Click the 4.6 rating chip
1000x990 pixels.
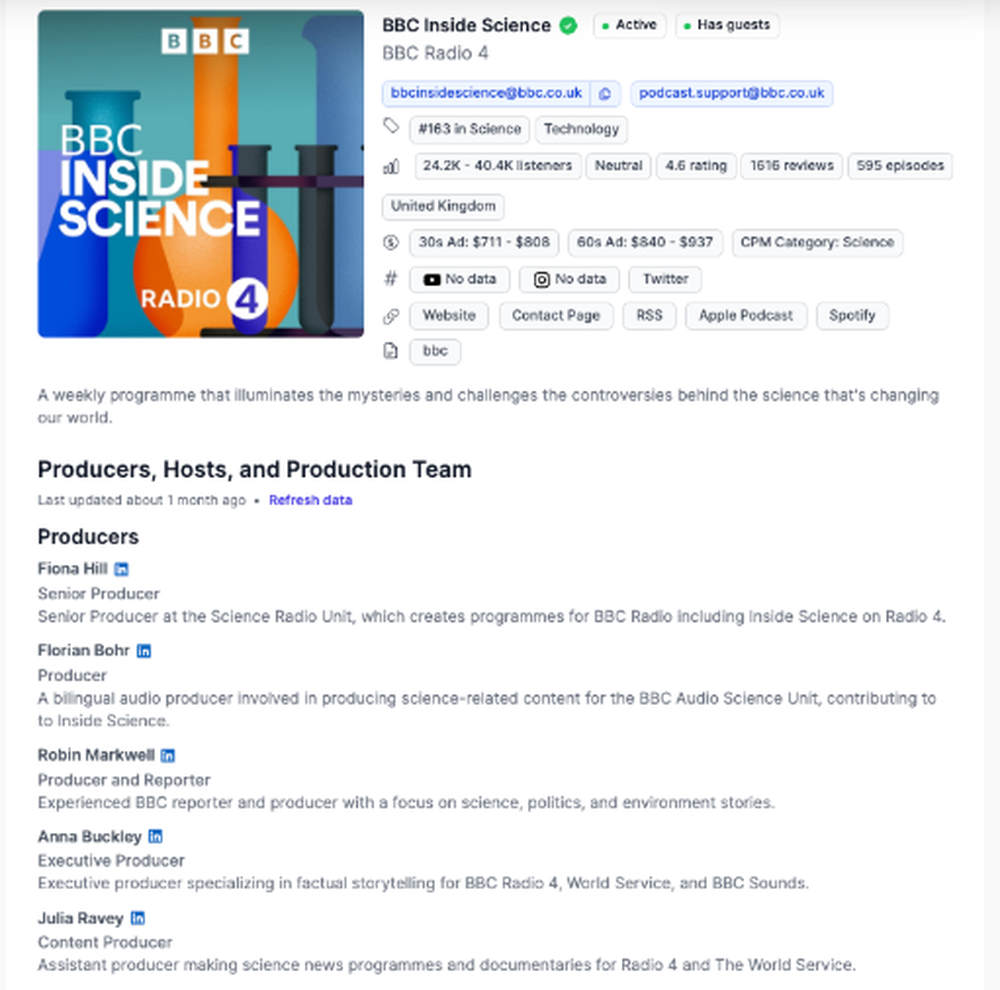(696, 166)
